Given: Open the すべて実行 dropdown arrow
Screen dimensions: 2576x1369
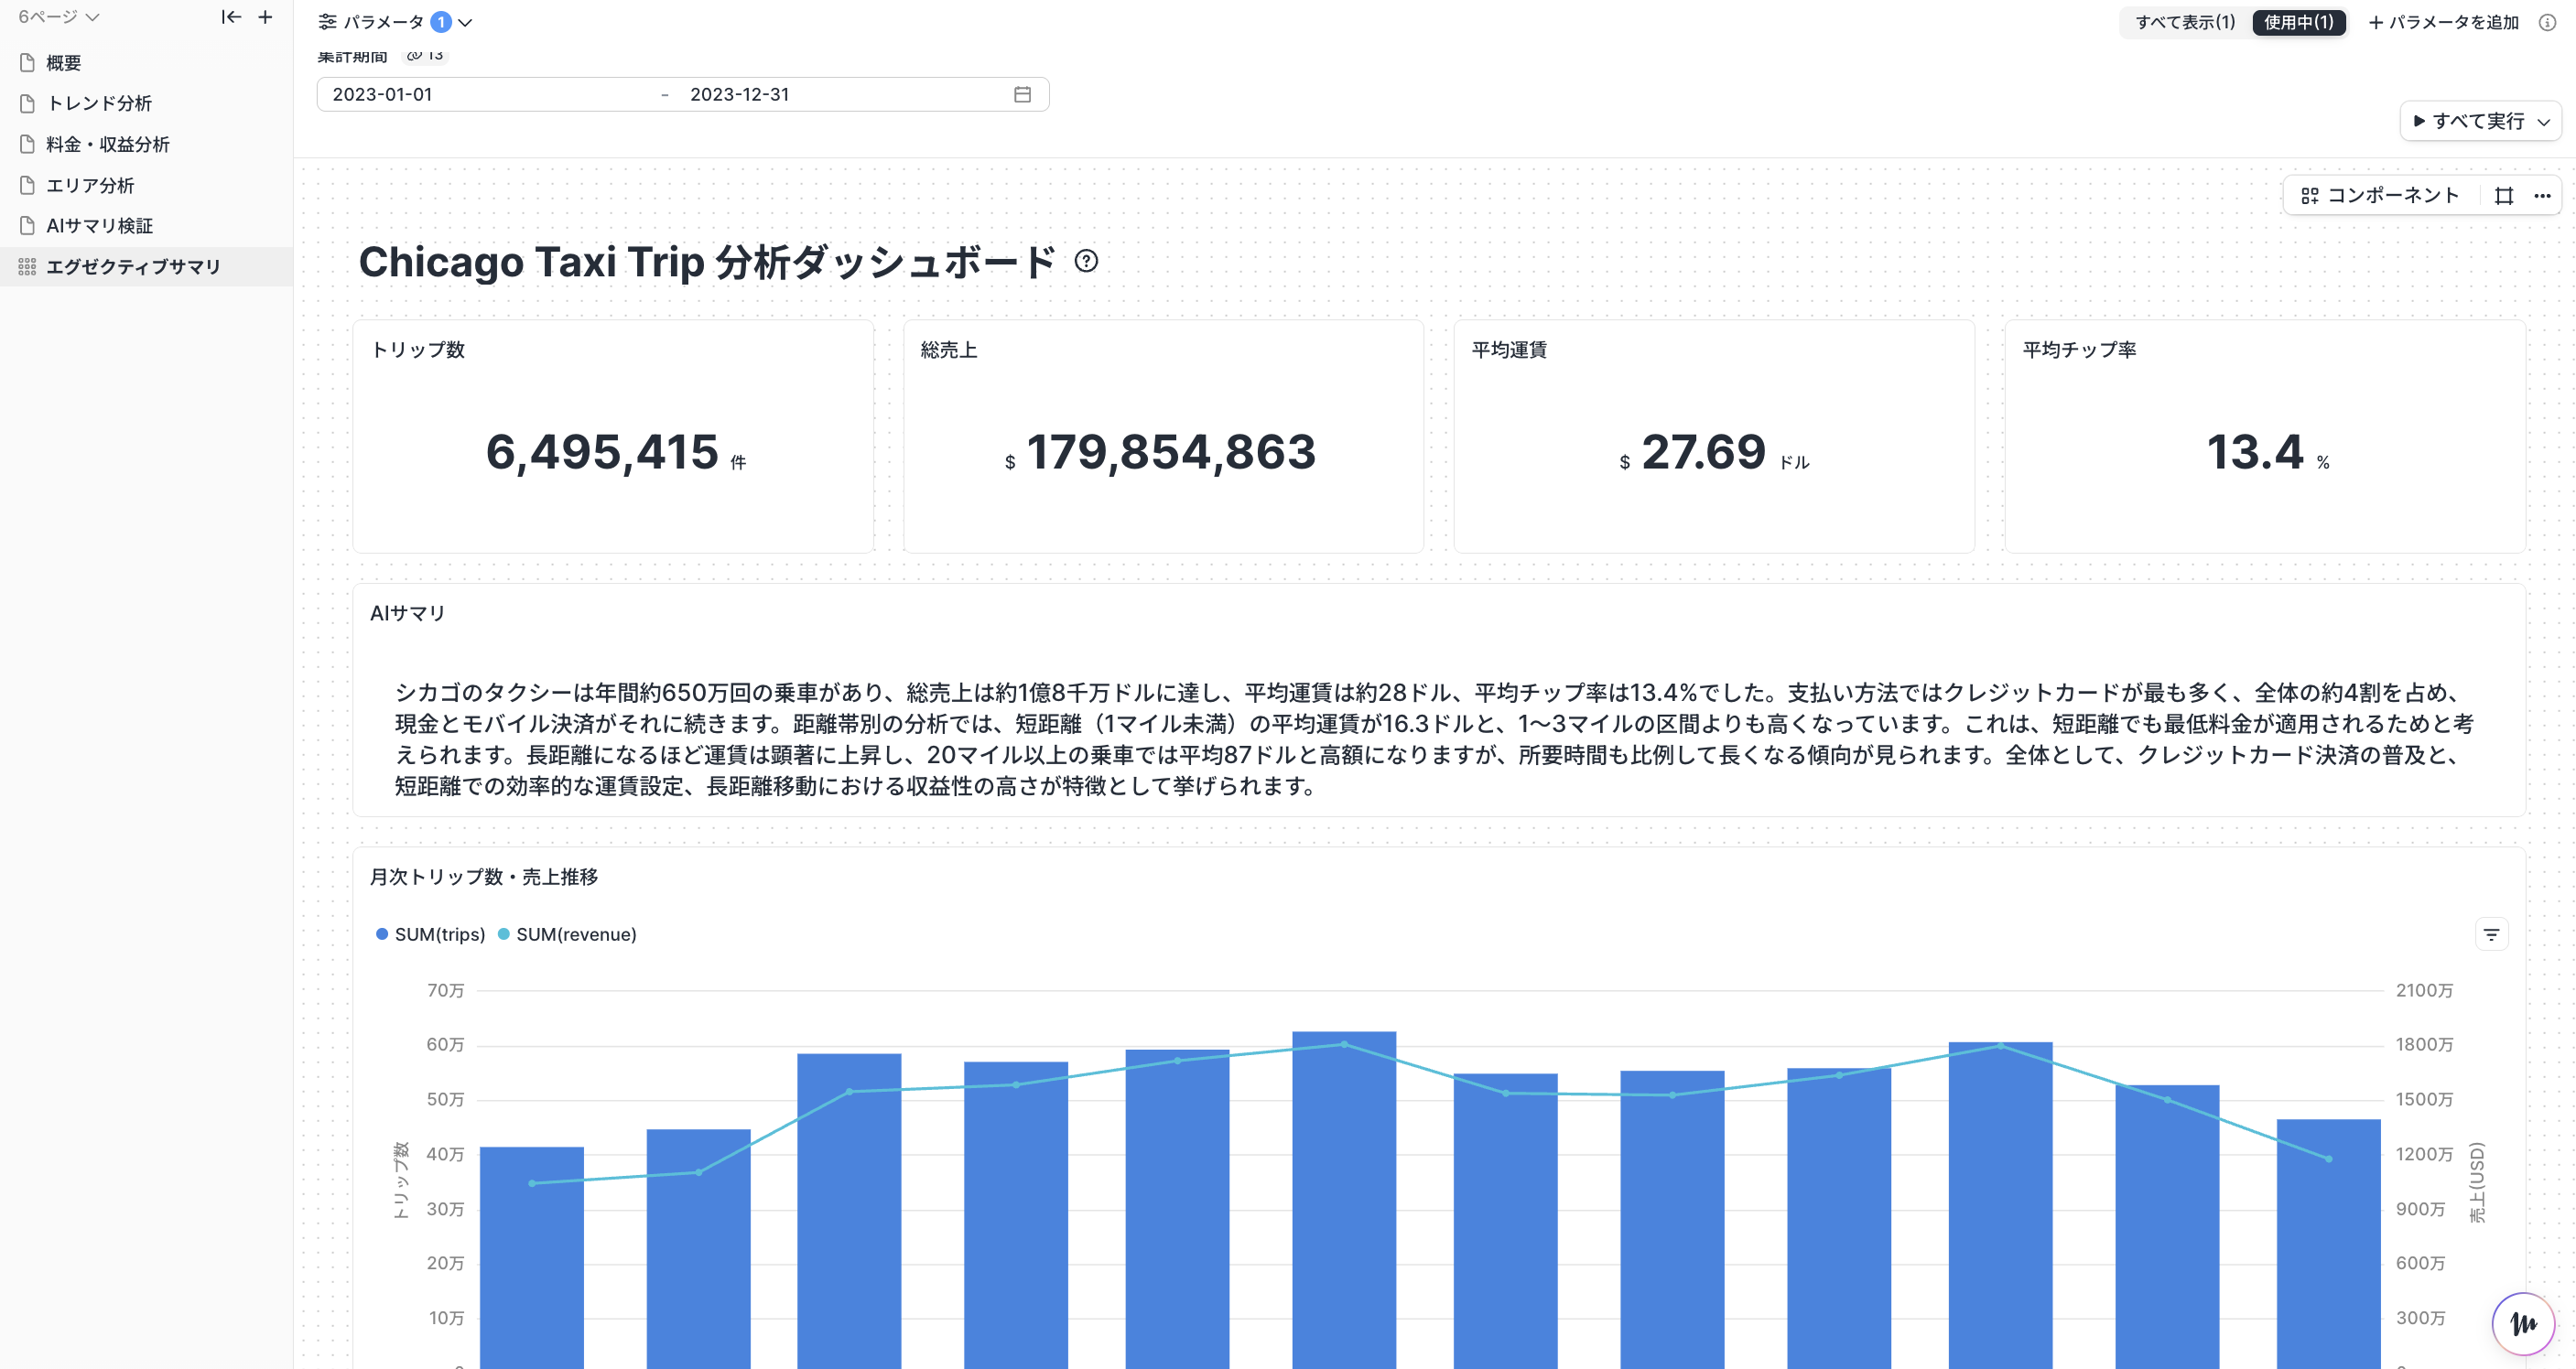Looking at the screenshot, I should 2544,122.
